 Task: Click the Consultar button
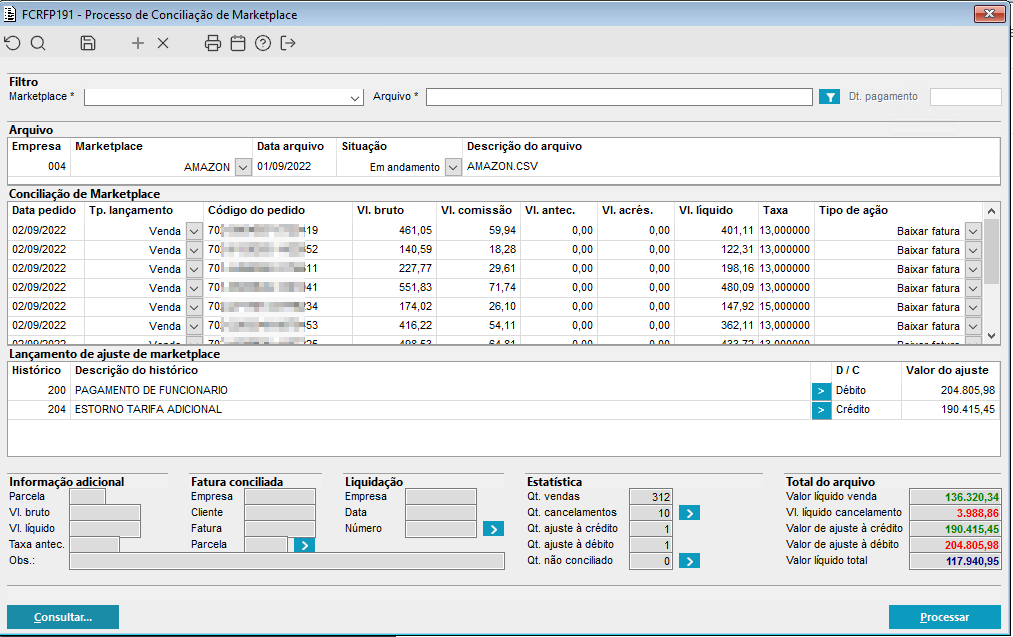63,617
